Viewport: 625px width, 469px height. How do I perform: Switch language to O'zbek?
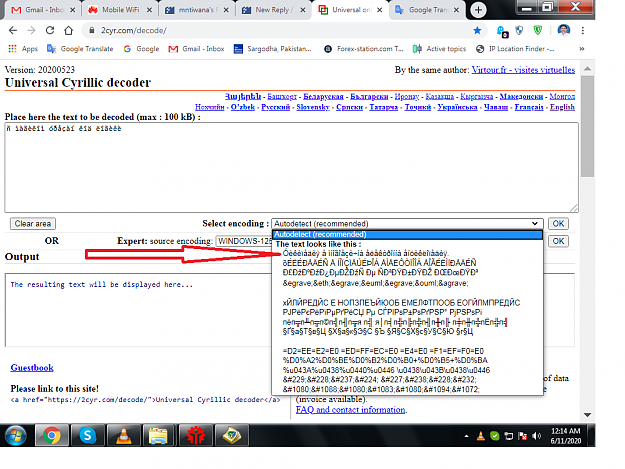tap(242, 107)
